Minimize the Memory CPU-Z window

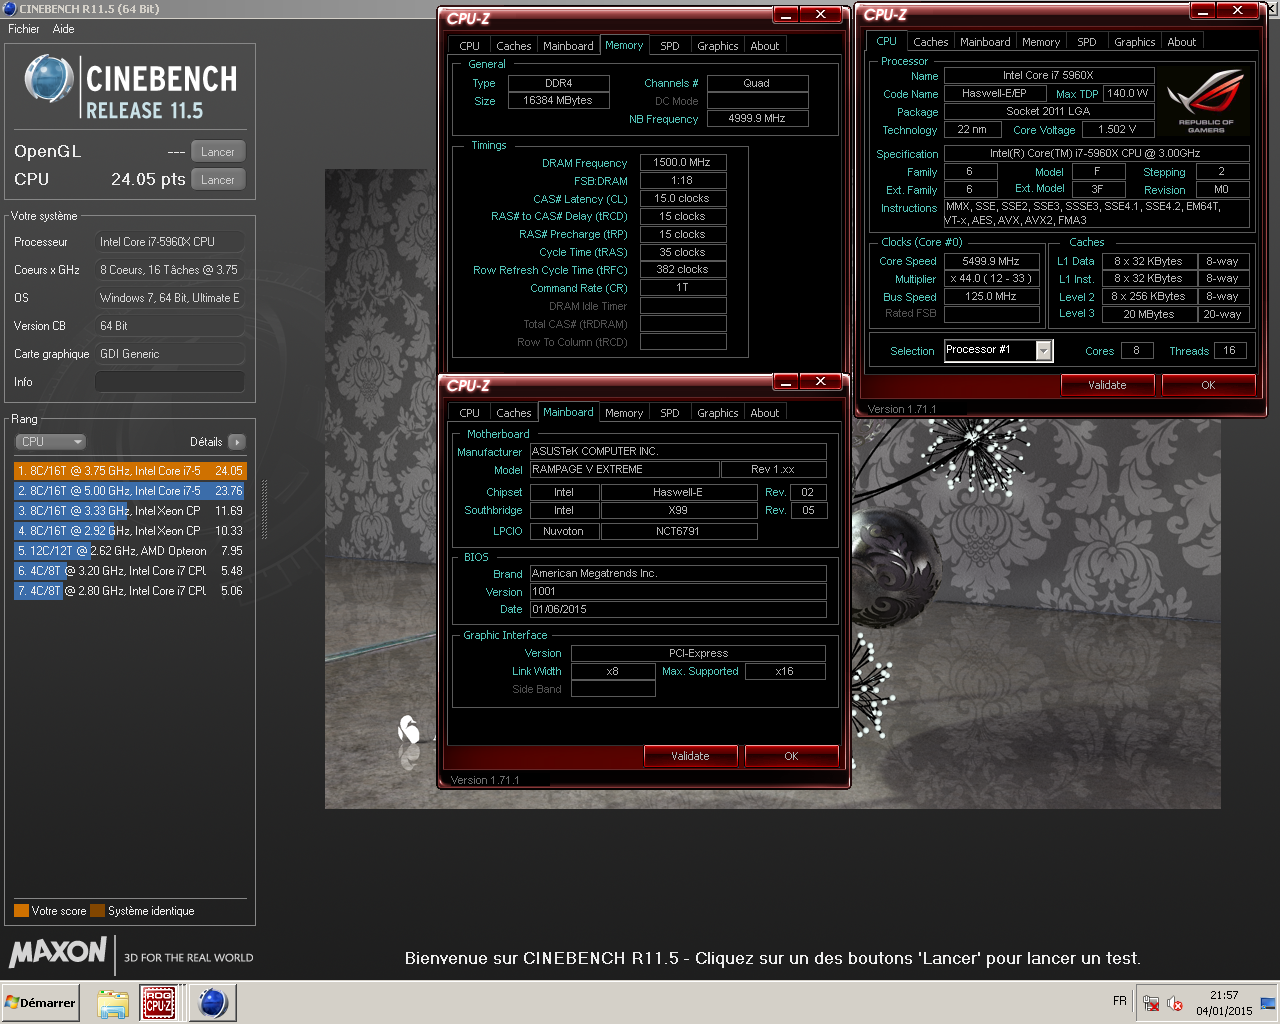tap(786, 15)
